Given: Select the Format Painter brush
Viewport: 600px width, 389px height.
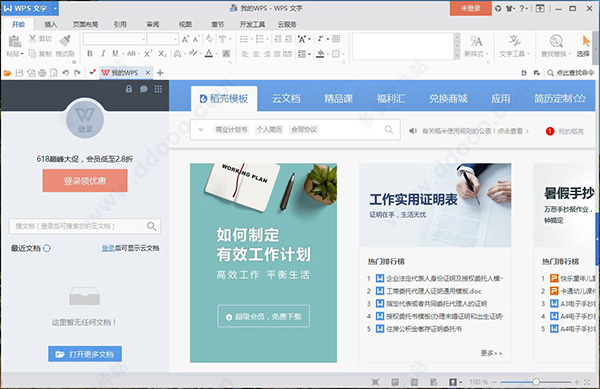Looking at the screenshot, I should 65,40.
